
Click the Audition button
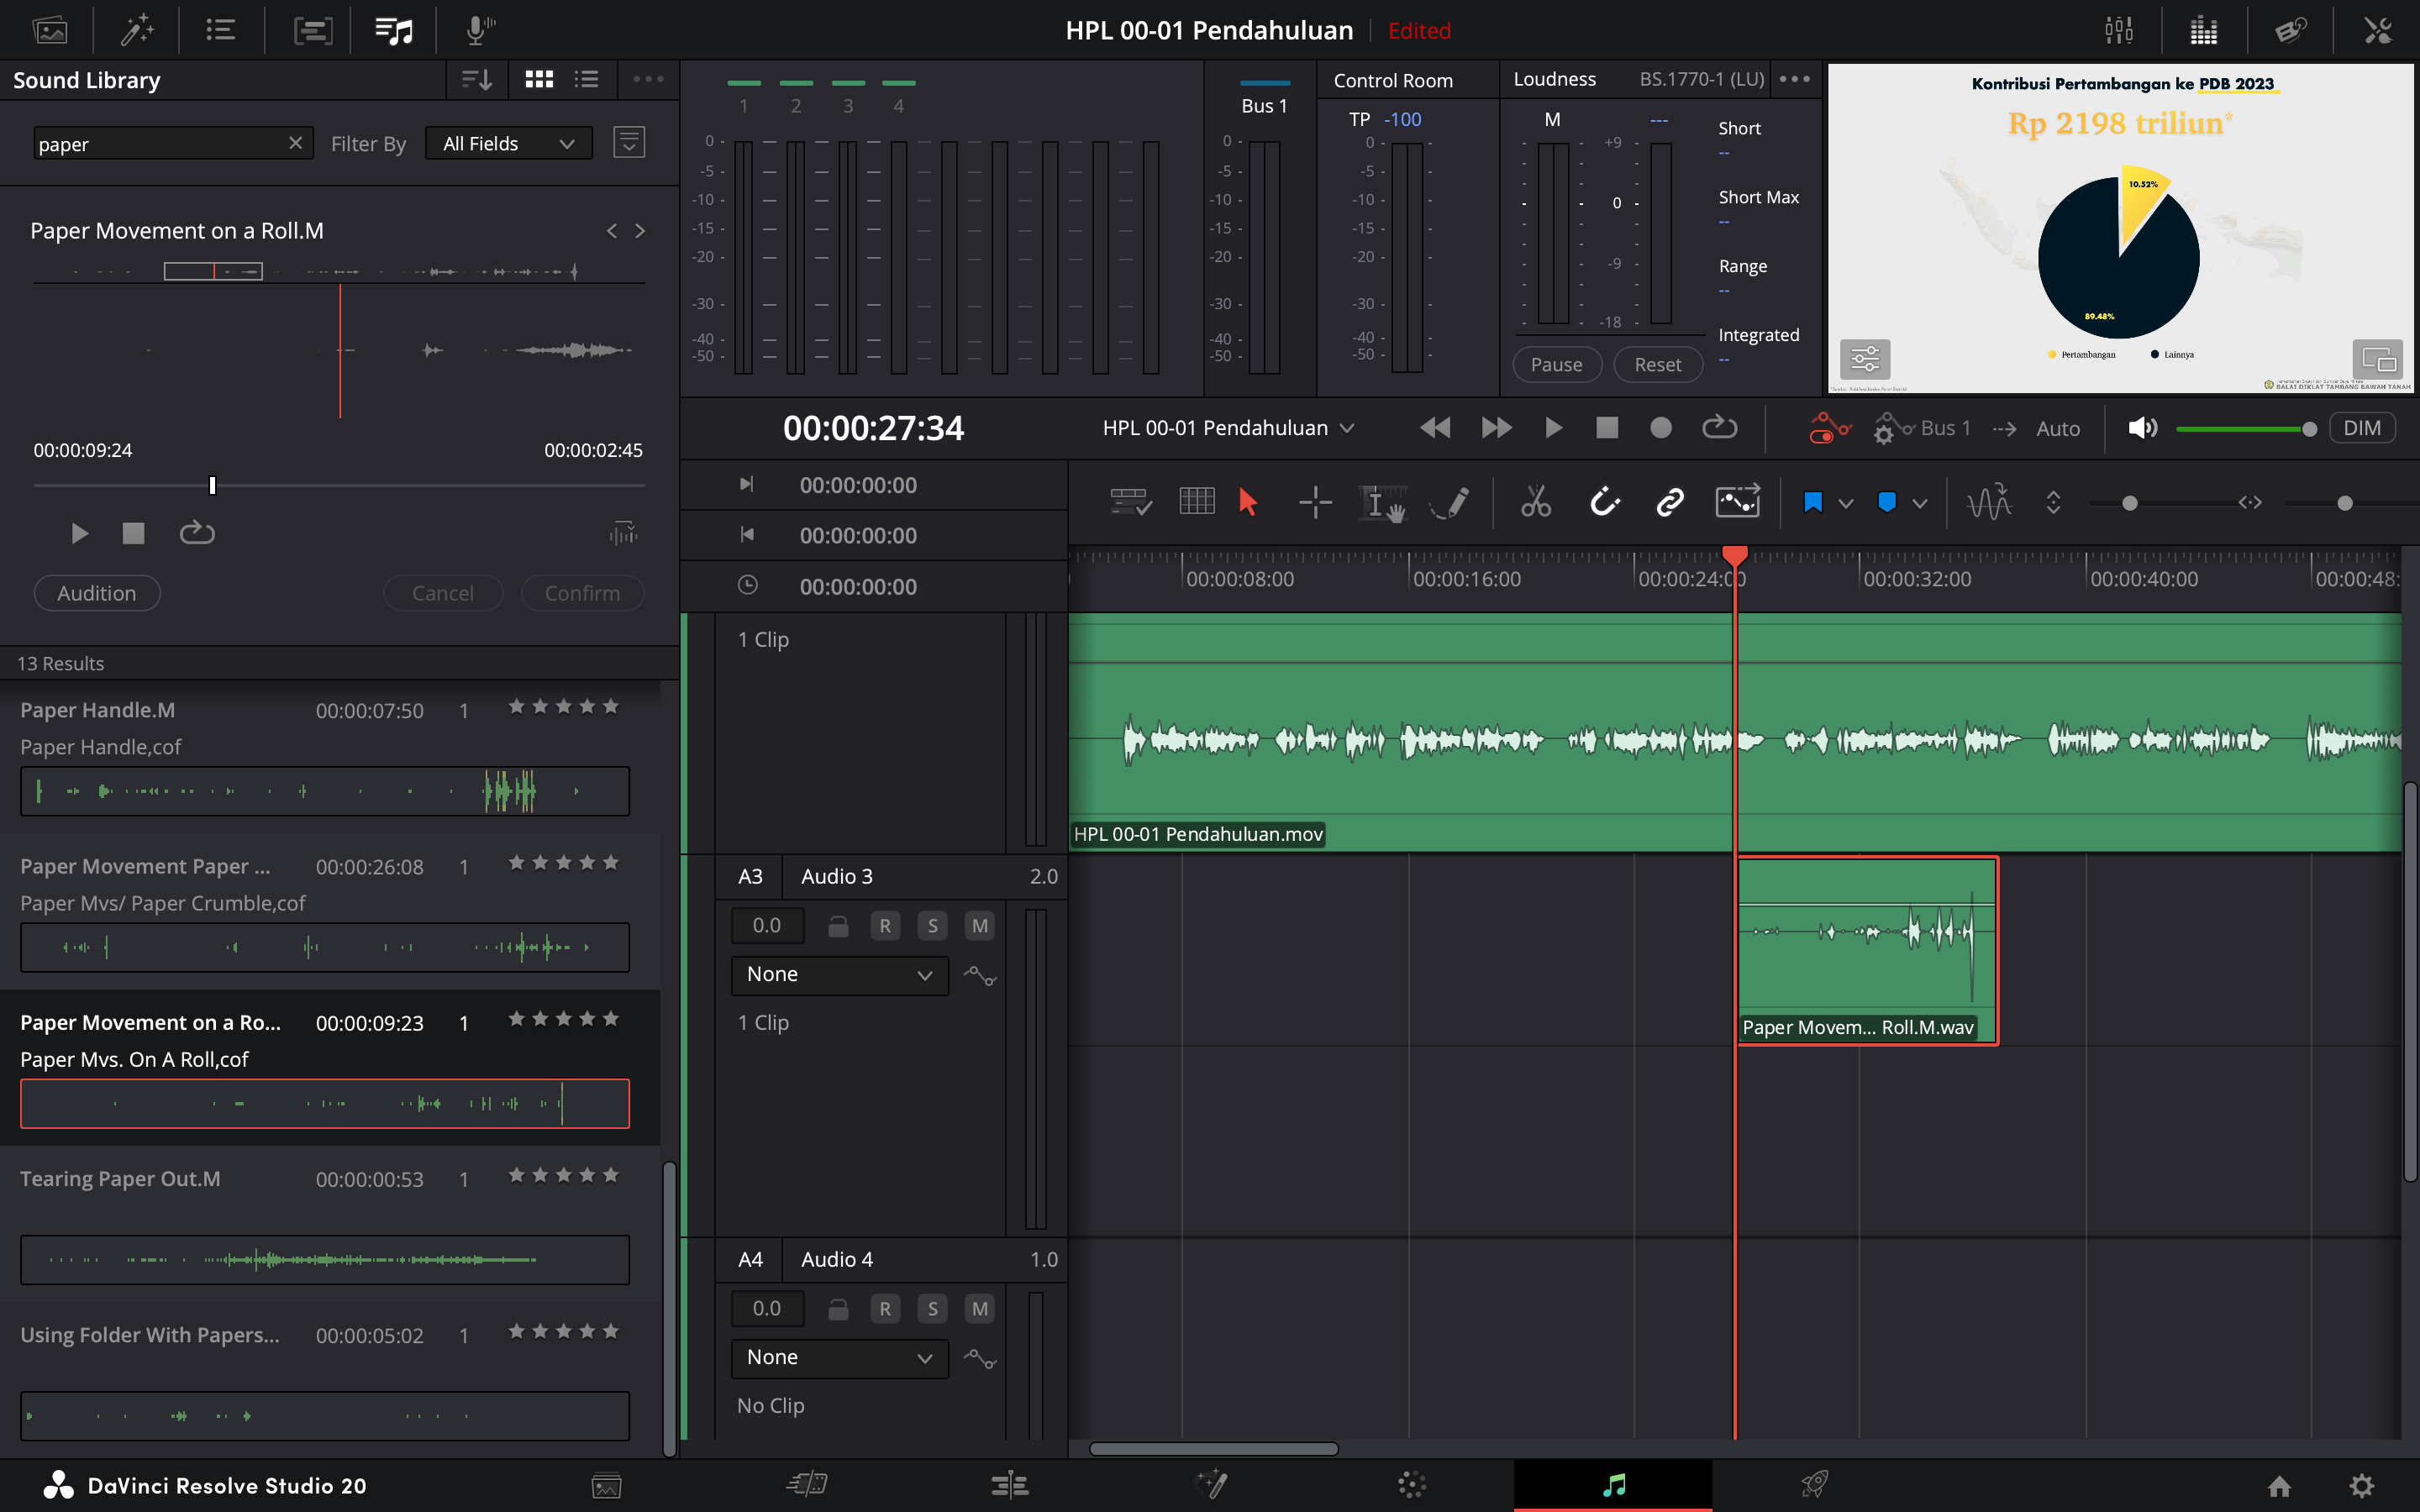click(x=97, y=593)
